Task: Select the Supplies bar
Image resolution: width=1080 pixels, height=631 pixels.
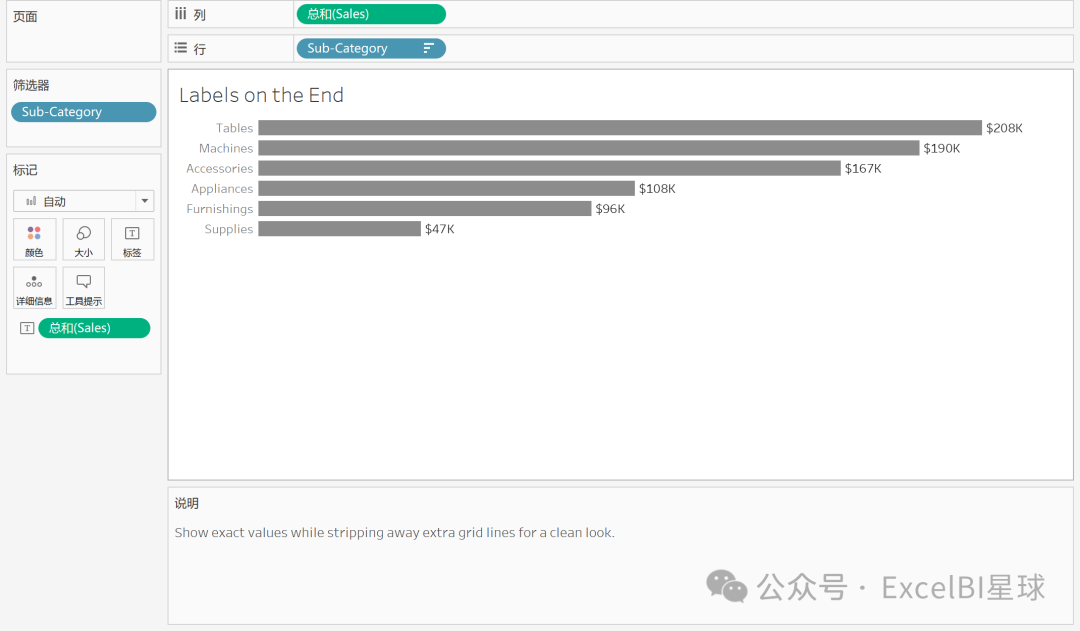Action: (339, 229)
